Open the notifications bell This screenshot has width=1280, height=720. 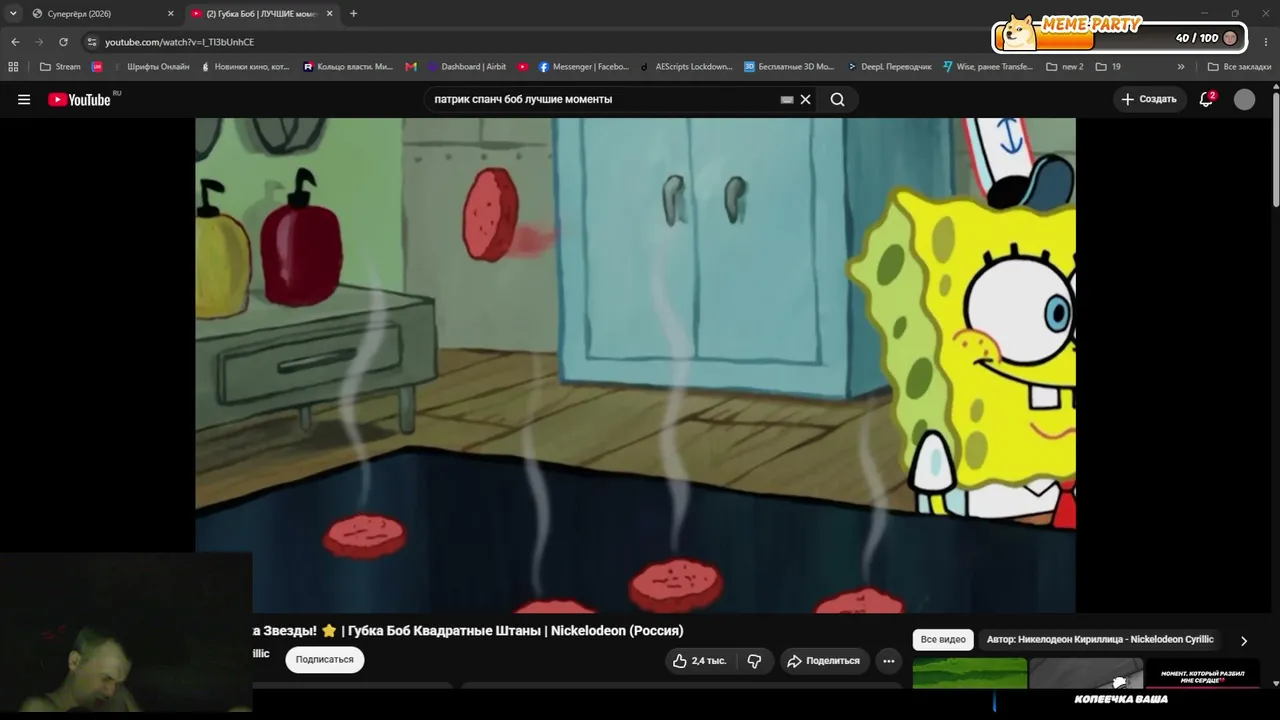(1206, 99)
